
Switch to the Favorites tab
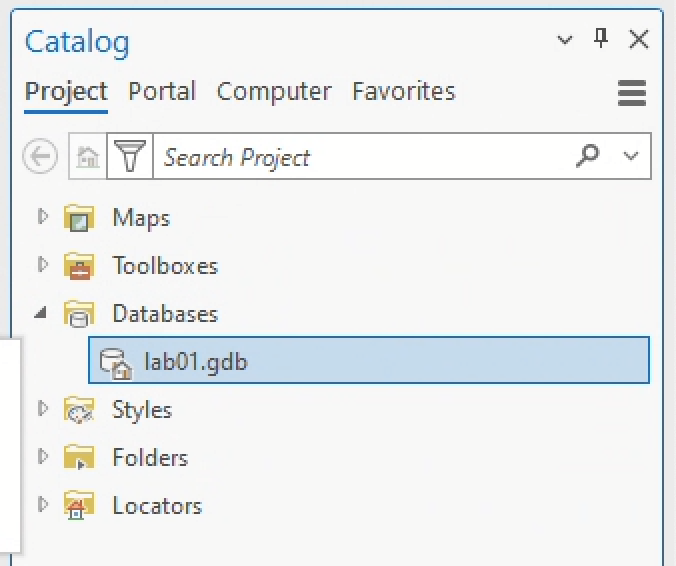[x=403, y=92]
